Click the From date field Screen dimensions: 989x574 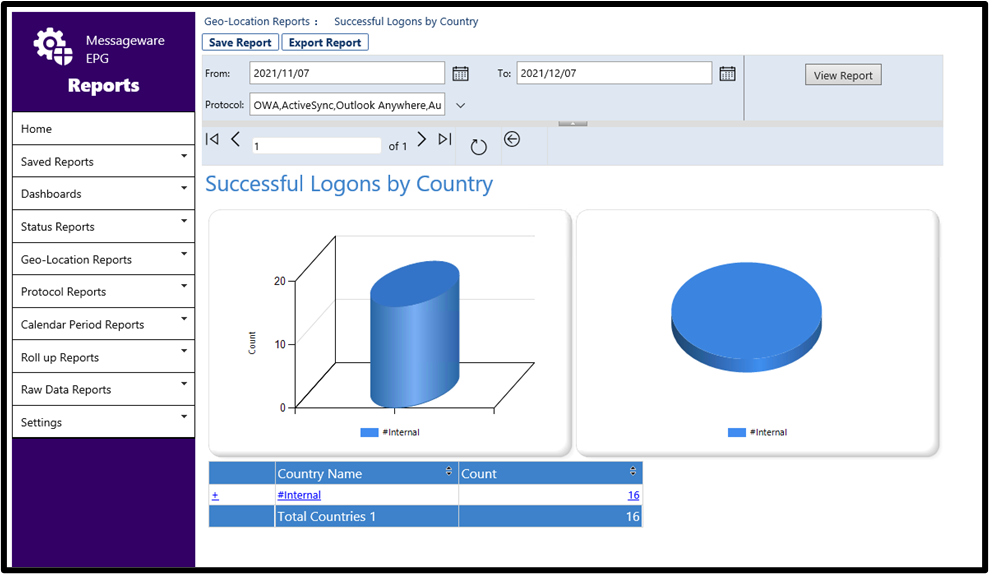pyautogui.click(x=347, y=73)
